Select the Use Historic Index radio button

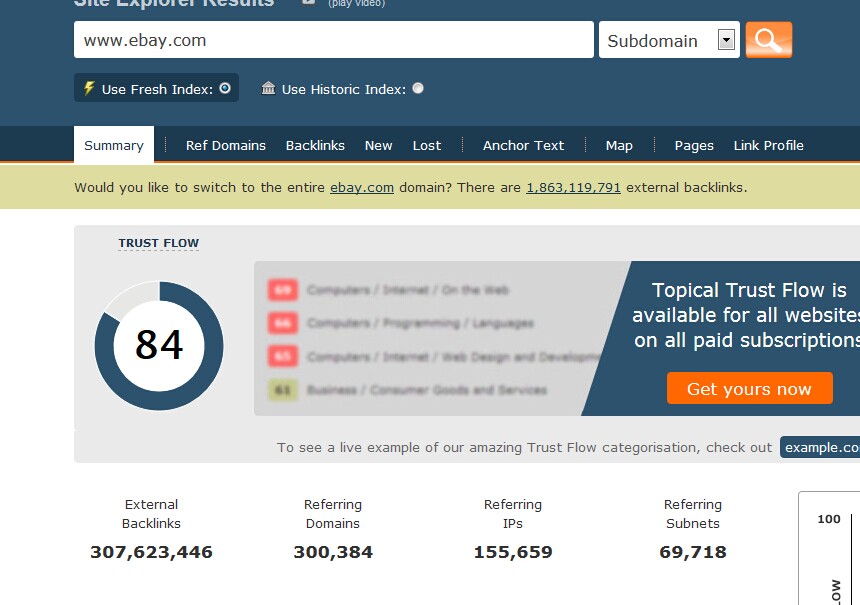point(418,88)
